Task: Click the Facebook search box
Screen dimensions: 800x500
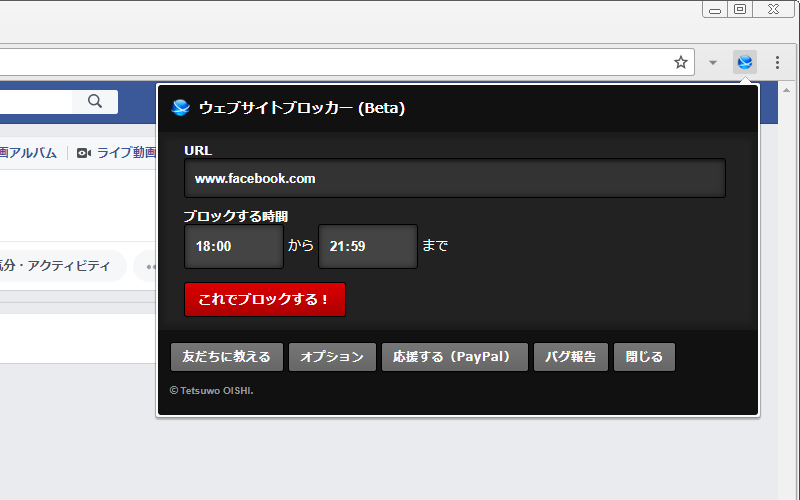Action: click(x=36, y=101)
